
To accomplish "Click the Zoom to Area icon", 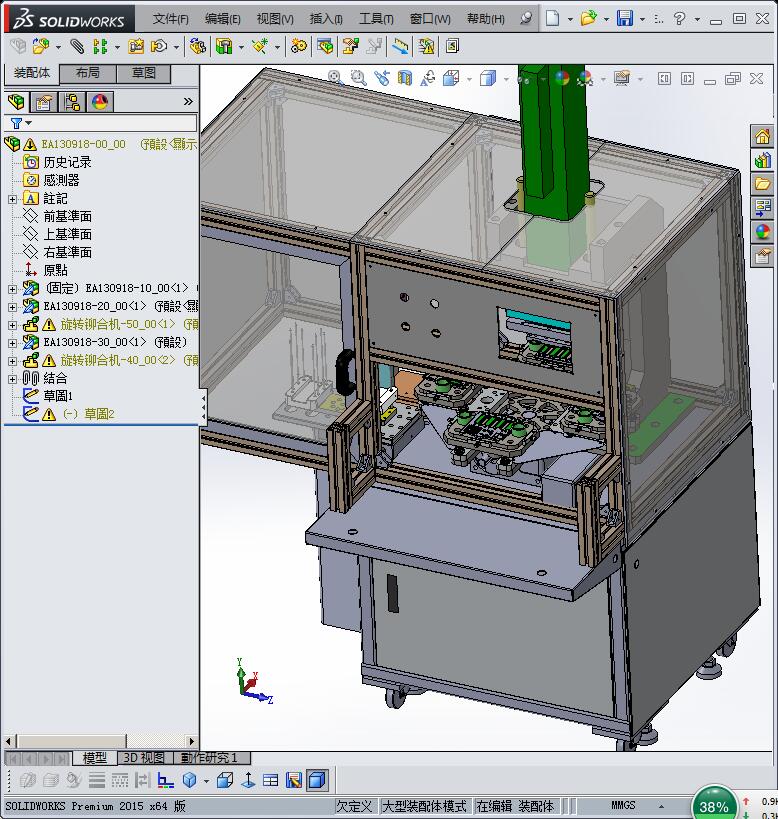I will pos(358,78).
